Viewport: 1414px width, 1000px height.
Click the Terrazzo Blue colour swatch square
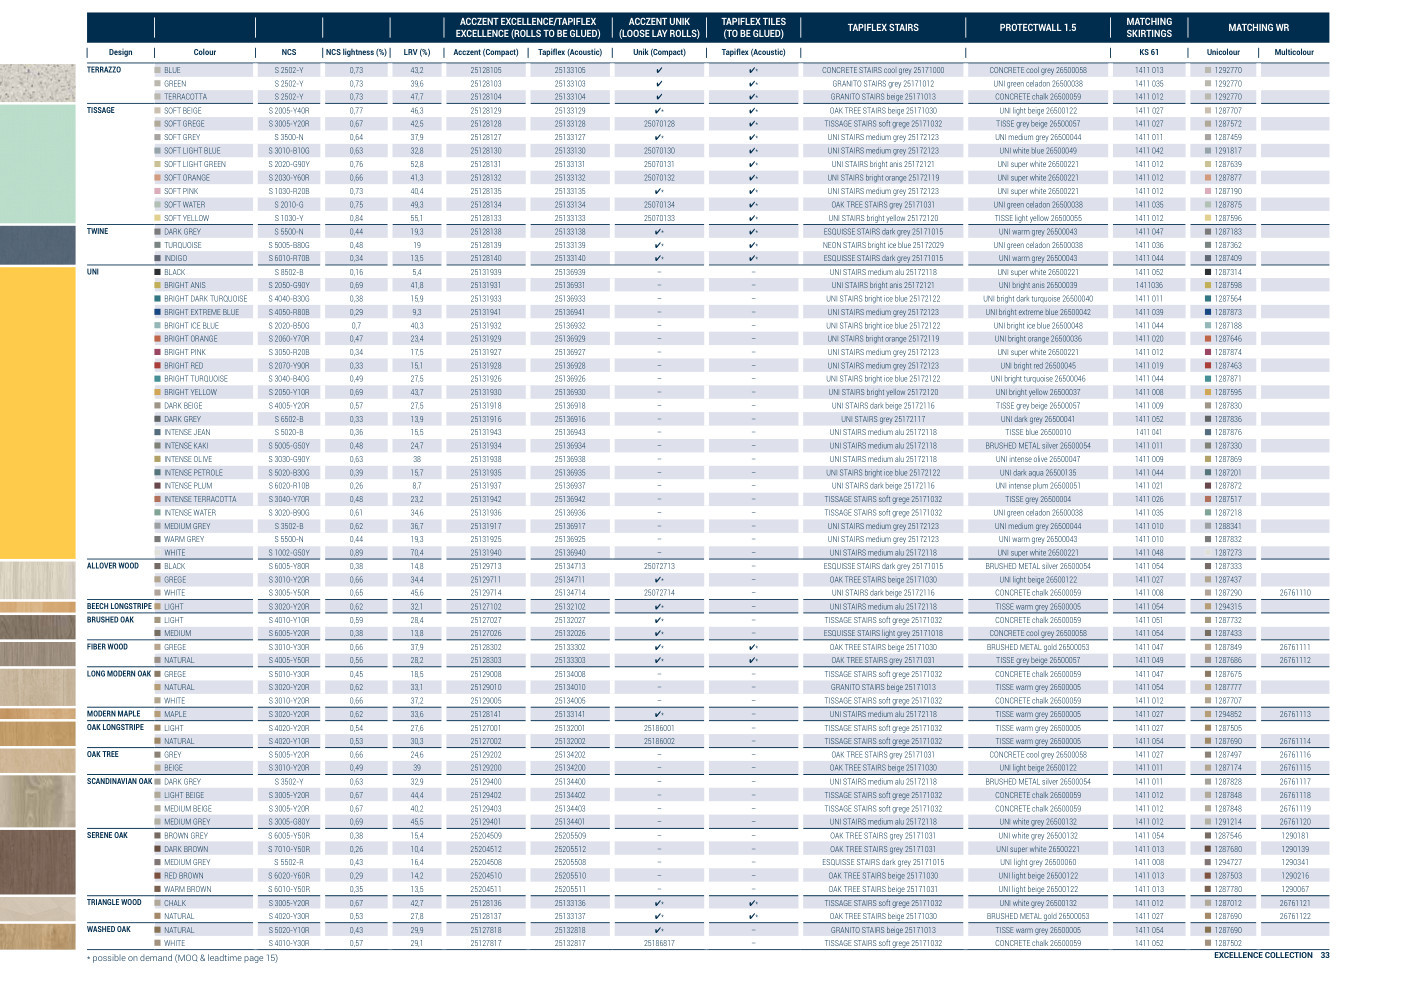pyautogui.click(x=158, y=71)
